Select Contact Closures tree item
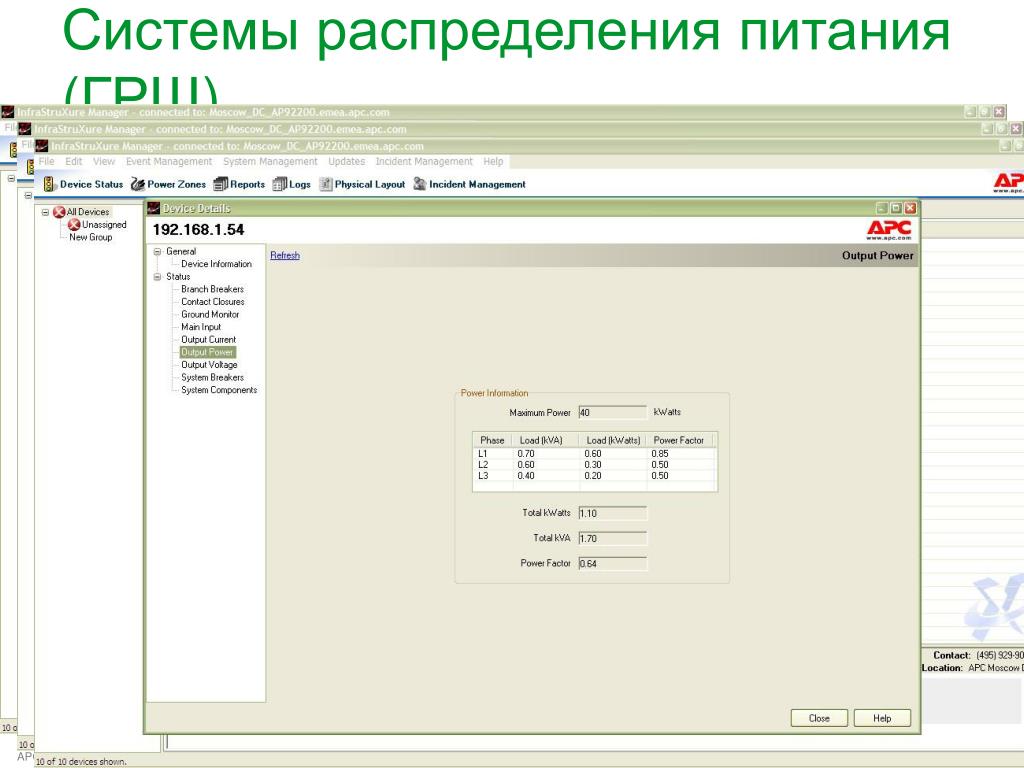The height and width of the screenshot is (768, 1024). coord(212,302)
